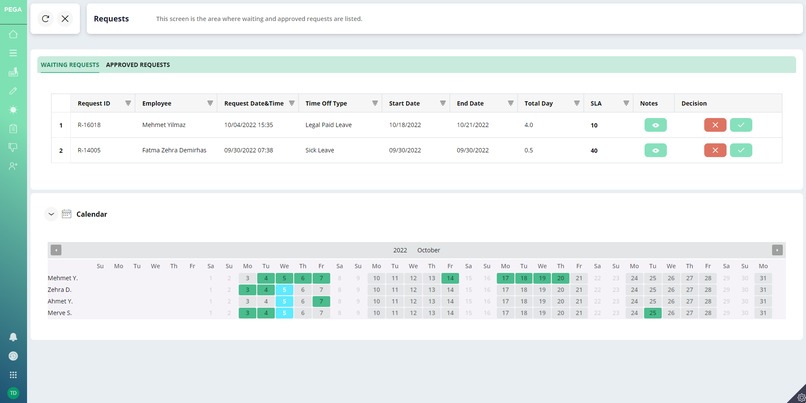This screenshot has height=403, width=806.
Task: Click end date 10/21/2022
Action: pyautogui.click(x=473, y=125)
